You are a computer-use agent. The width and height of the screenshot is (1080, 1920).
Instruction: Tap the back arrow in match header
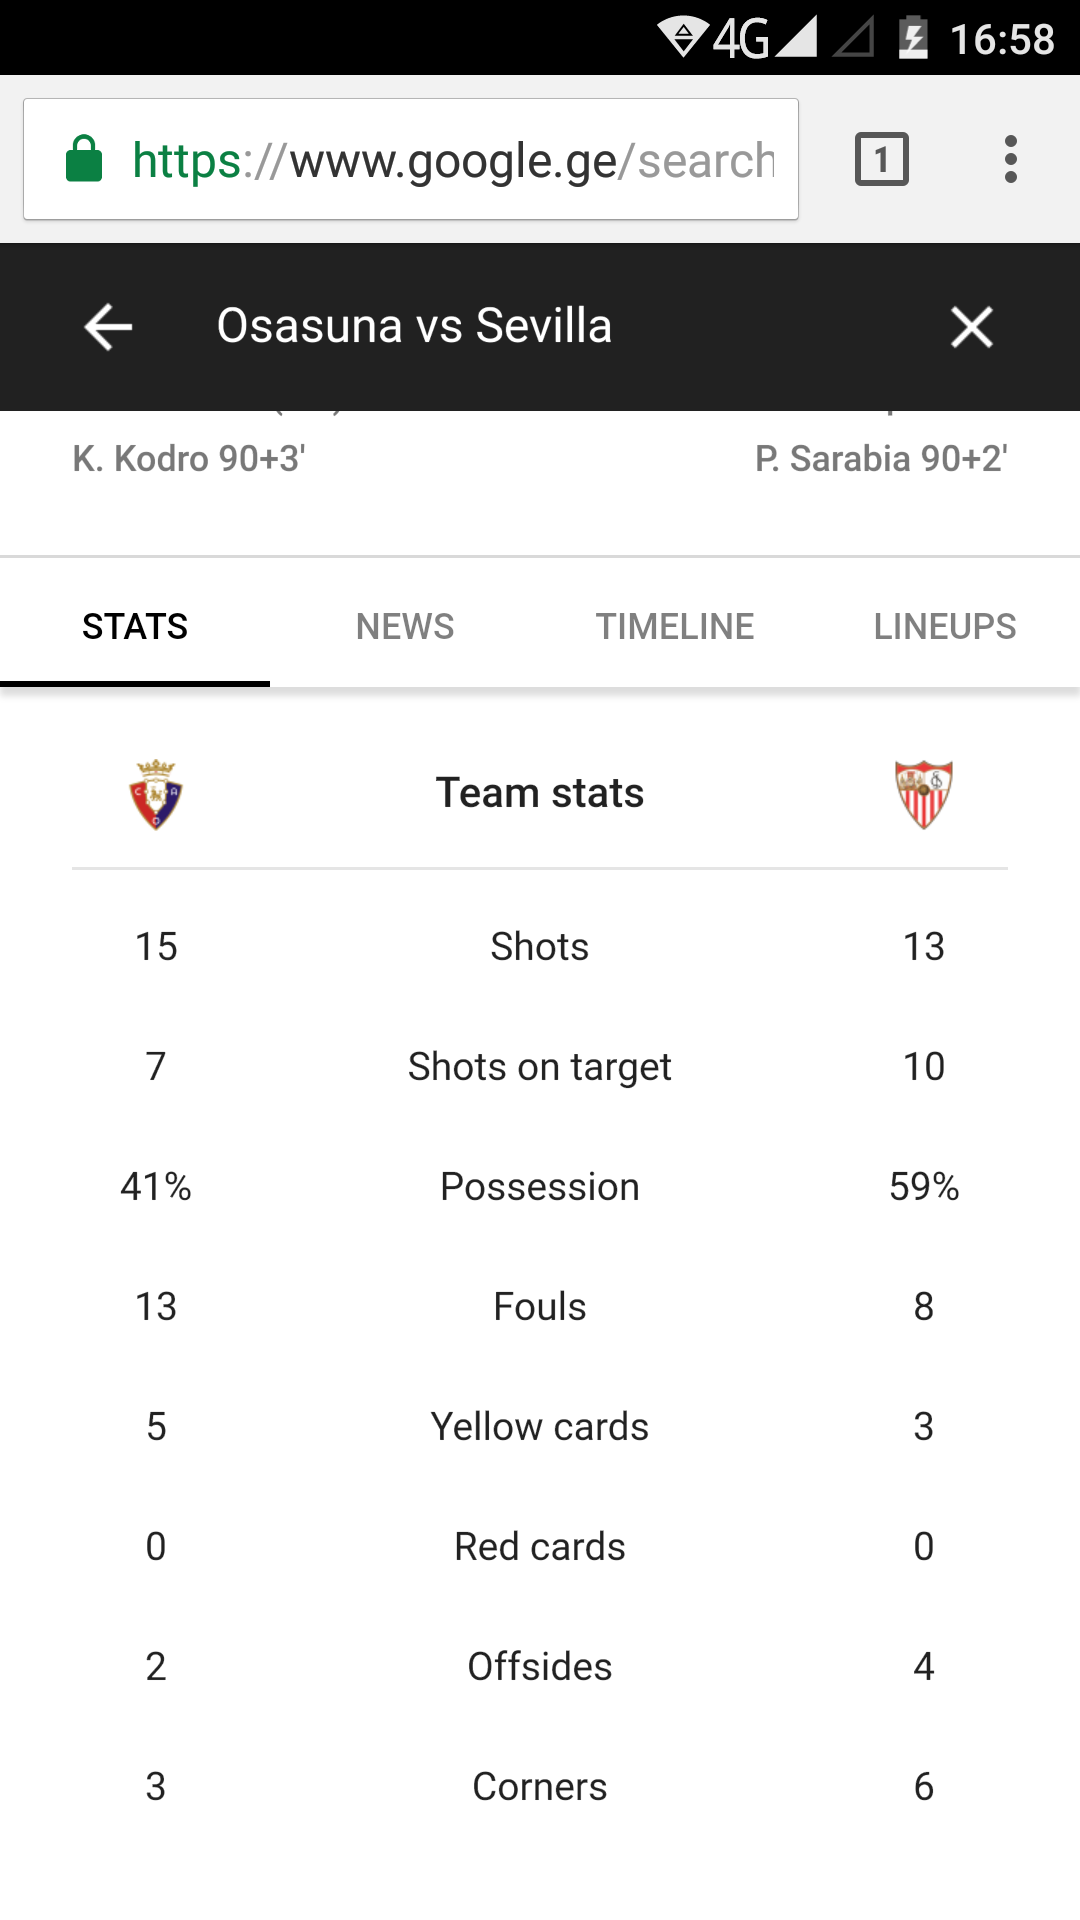click(108, 327)
